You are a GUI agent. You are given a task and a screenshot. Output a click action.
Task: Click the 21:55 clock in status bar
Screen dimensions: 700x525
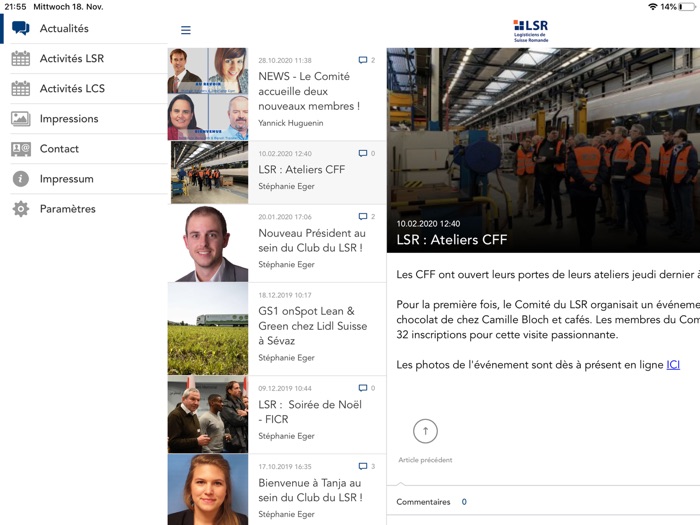click(x=15, y=7)
